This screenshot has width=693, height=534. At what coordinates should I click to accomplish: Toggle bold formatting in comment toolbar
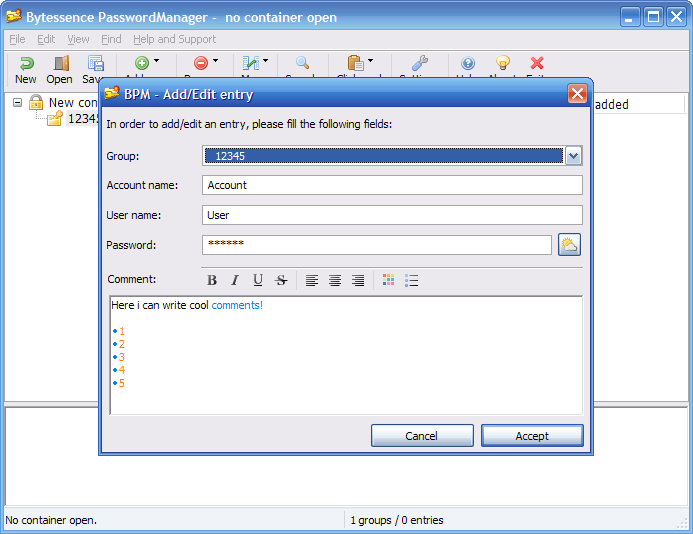coord(212,280)
